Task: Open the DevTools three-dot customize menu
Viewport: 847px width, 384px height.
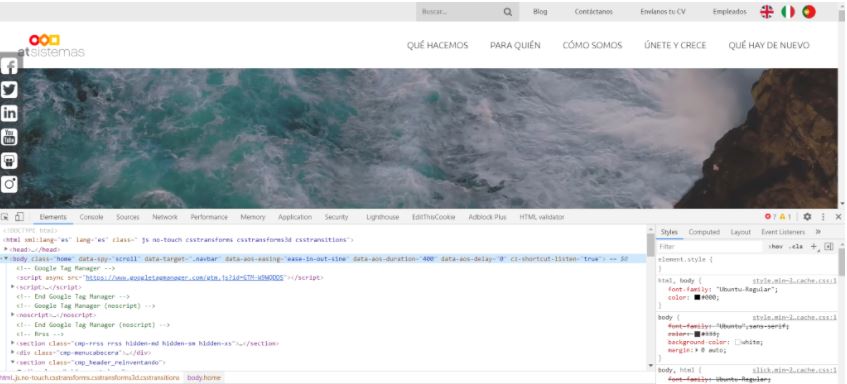Action: coord(823,217)
